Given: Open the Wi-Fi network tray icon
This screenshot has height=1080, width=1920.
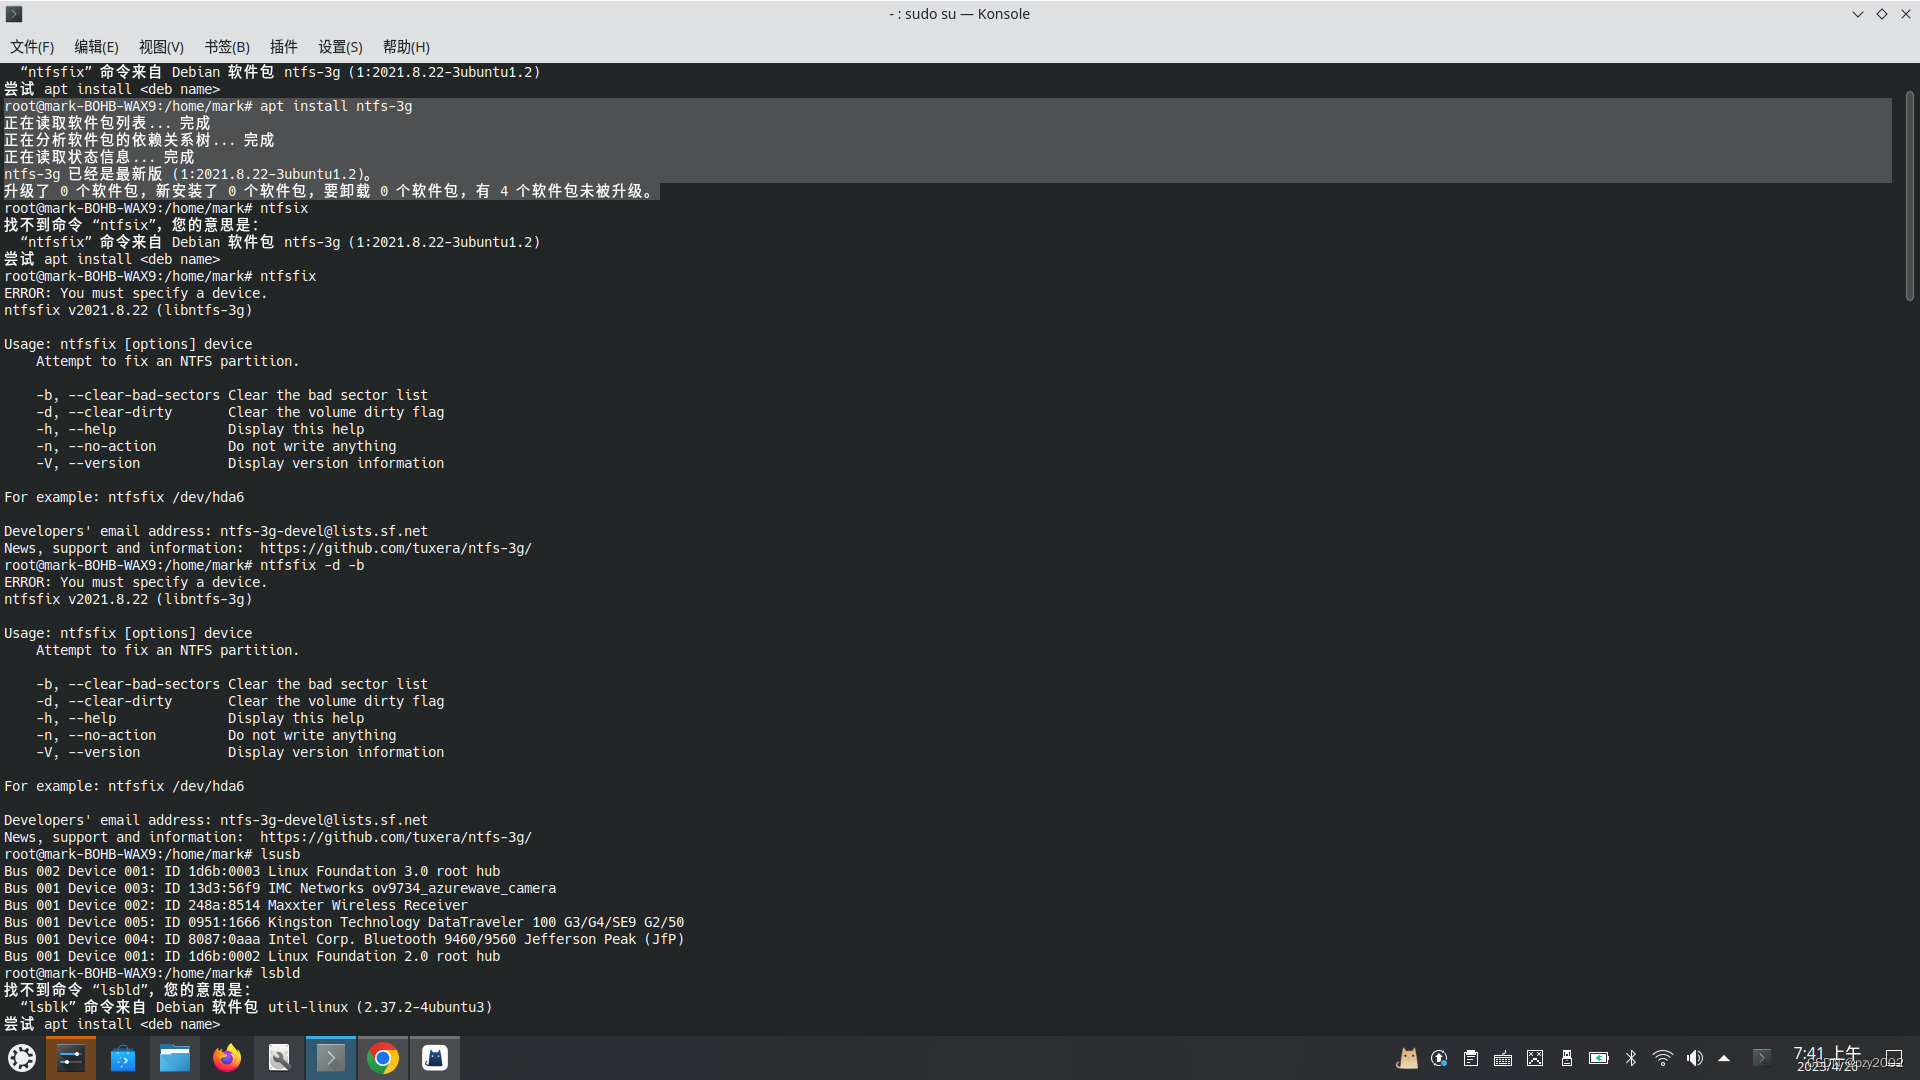Looking at the screenshot, I should tap(1663, 1058).
